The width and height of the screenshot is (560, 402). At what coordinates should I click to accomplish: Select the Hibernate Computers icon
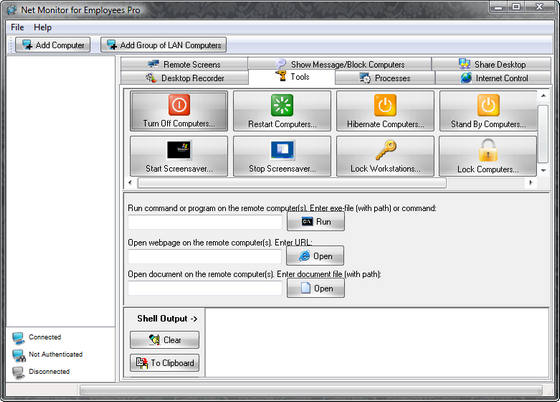[x=385, y=105]
